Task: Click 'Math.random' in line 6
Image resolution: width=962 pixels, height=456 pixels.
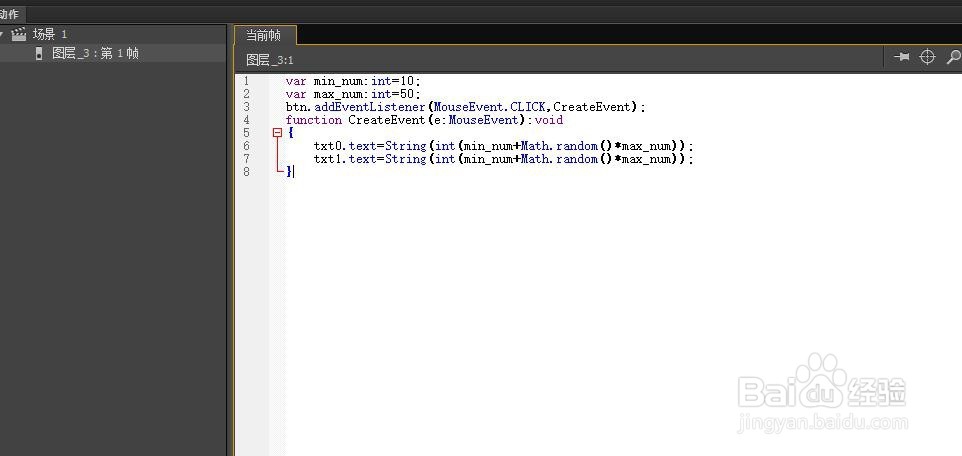Action: coord(559,146)
